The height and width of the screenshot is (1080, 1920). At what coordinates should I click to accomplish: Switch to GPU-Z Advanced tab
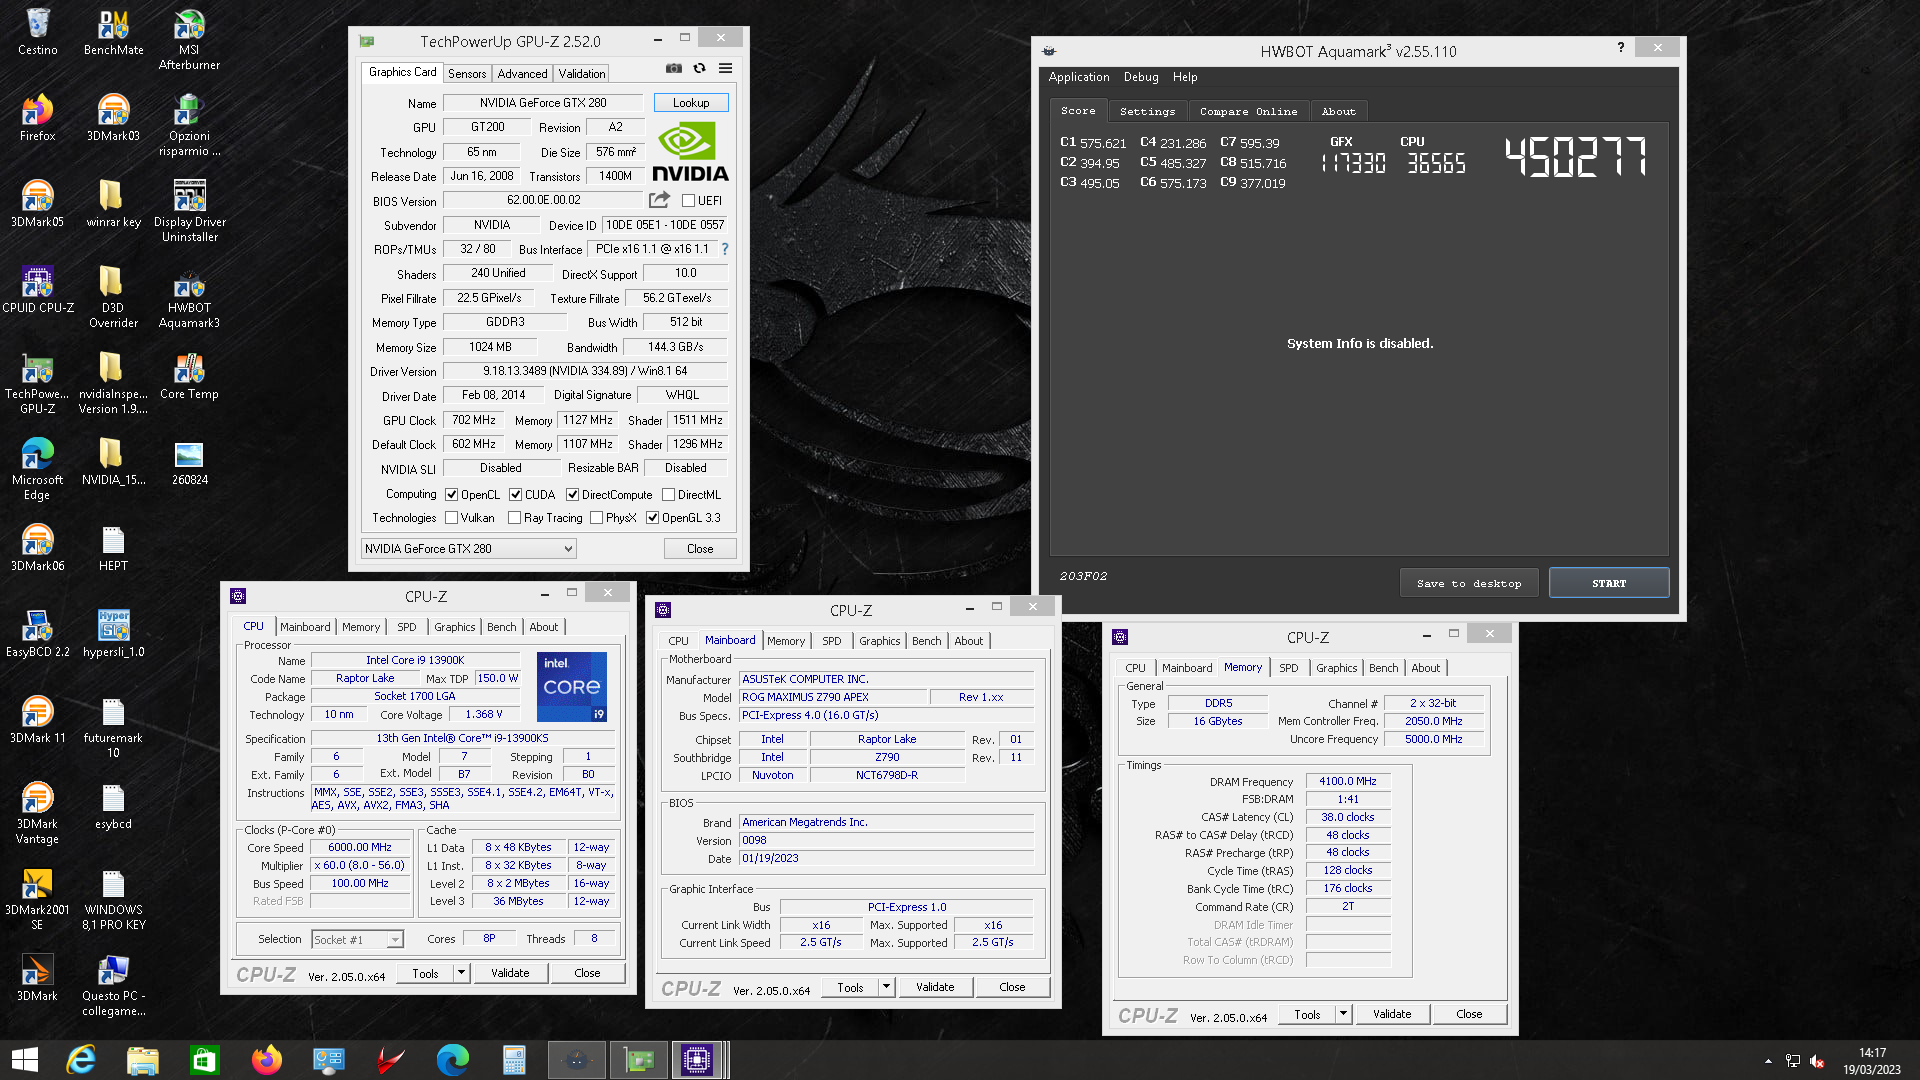point(522,74)
